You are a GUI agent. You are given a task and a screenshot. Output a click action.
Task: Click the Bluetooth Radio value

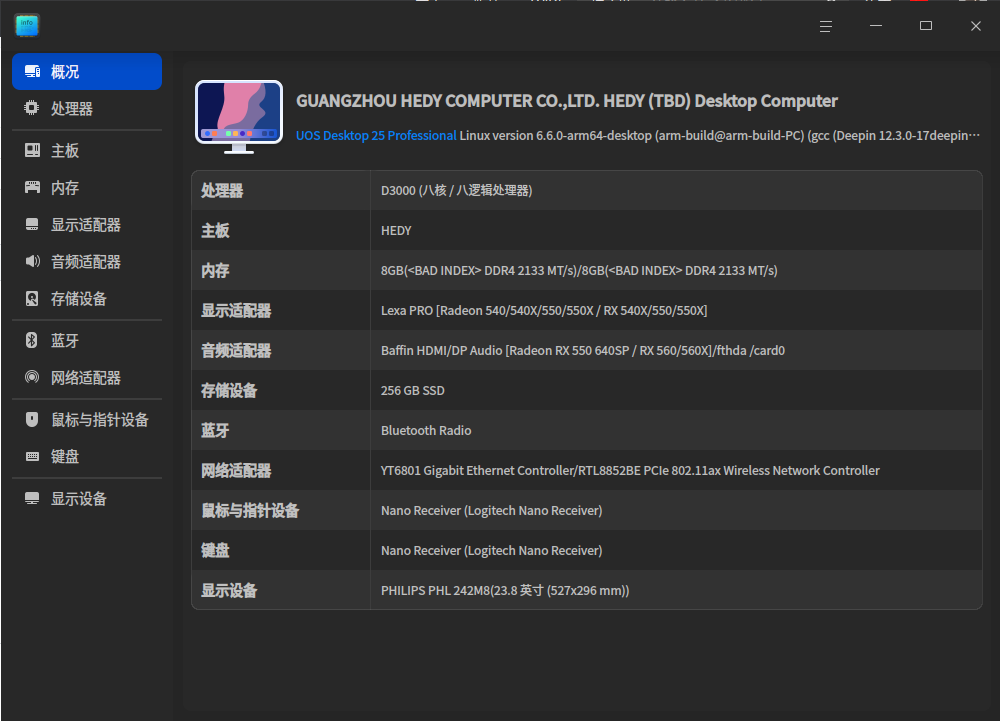click(426, 431)
